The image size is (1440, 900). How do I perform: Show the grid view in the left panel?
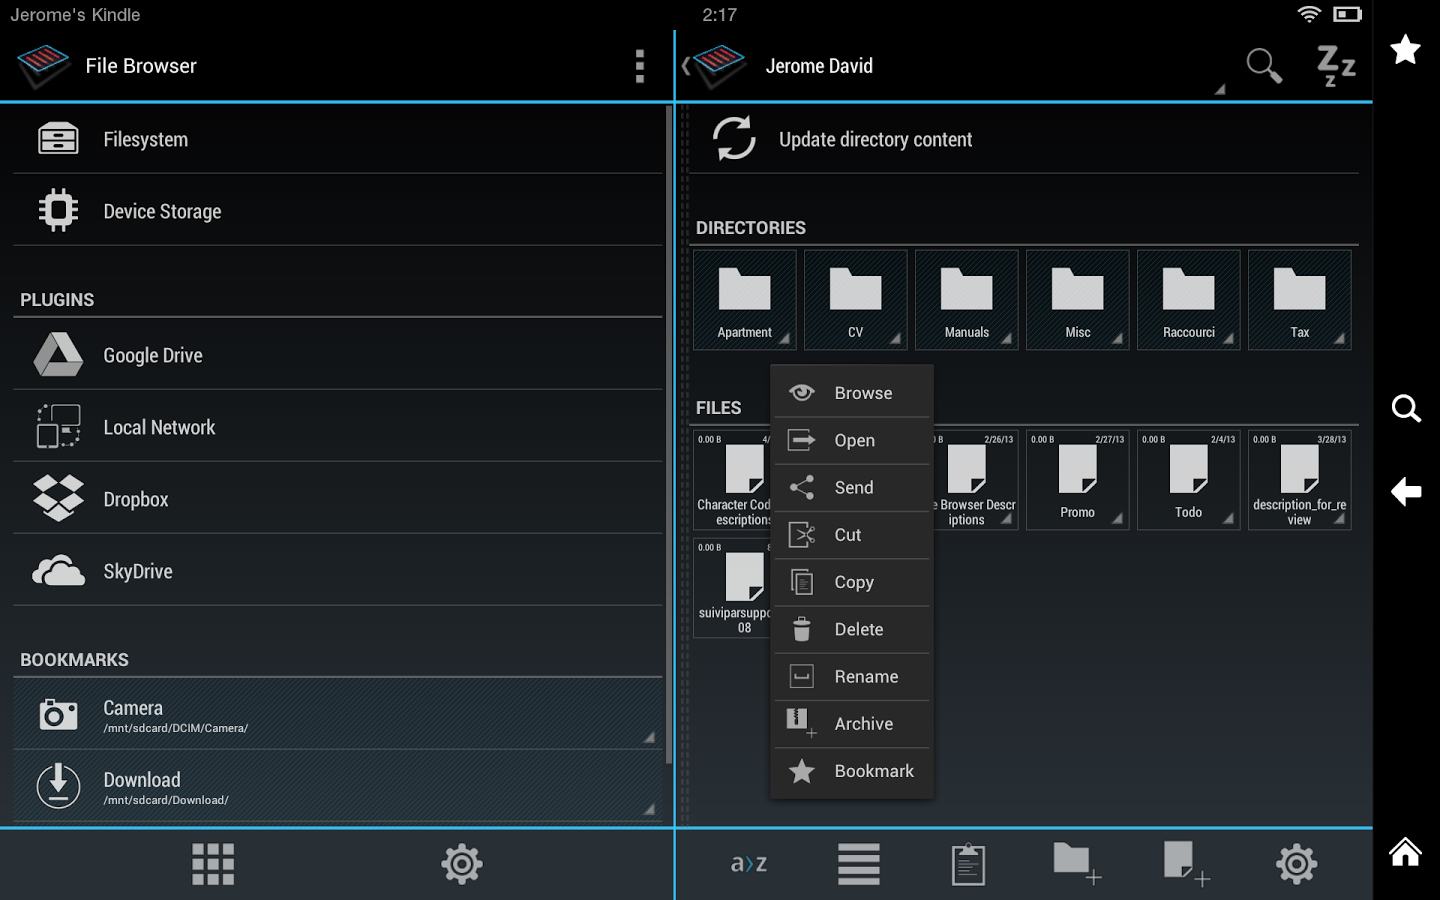tap(213, 864)
